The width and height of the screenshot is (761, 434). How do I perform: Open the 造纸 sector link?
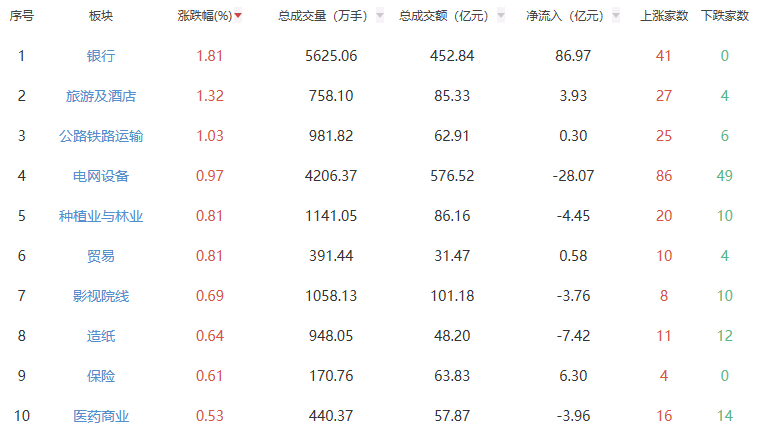tap(101, 336)
